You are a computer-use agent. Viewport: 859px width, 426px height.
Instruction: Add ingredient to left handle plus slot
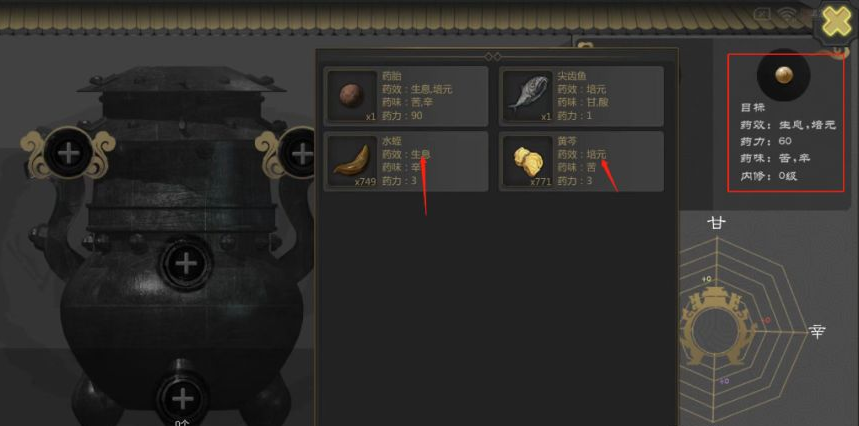point(68,153)
